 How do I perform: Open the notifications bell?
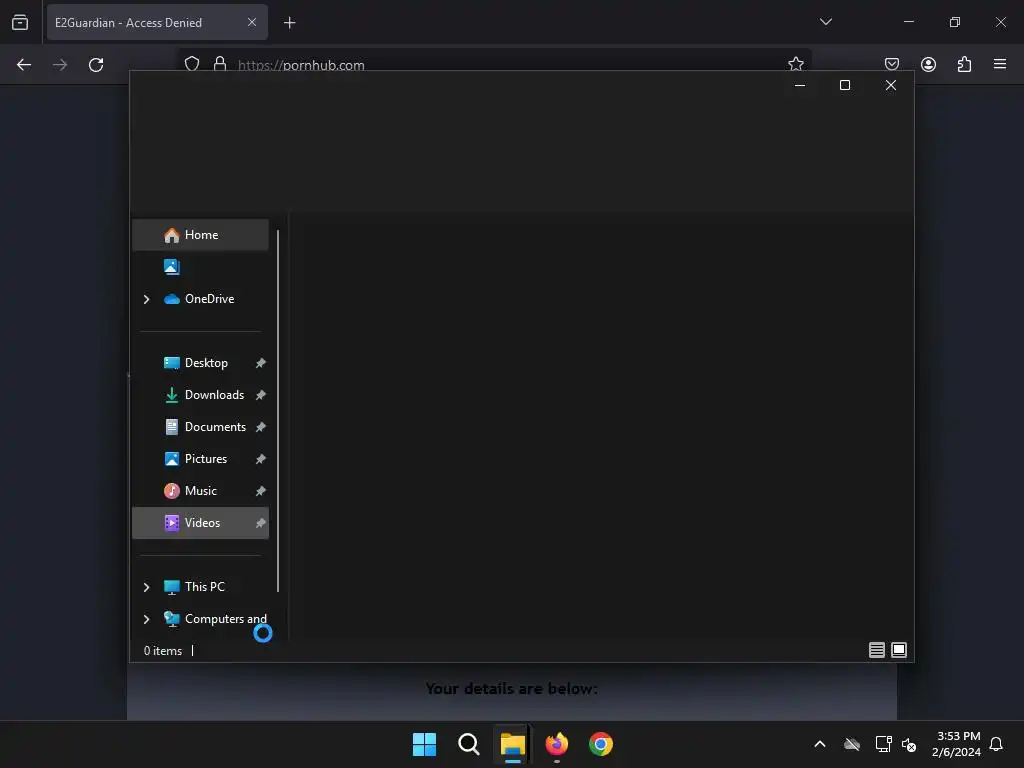997,744
